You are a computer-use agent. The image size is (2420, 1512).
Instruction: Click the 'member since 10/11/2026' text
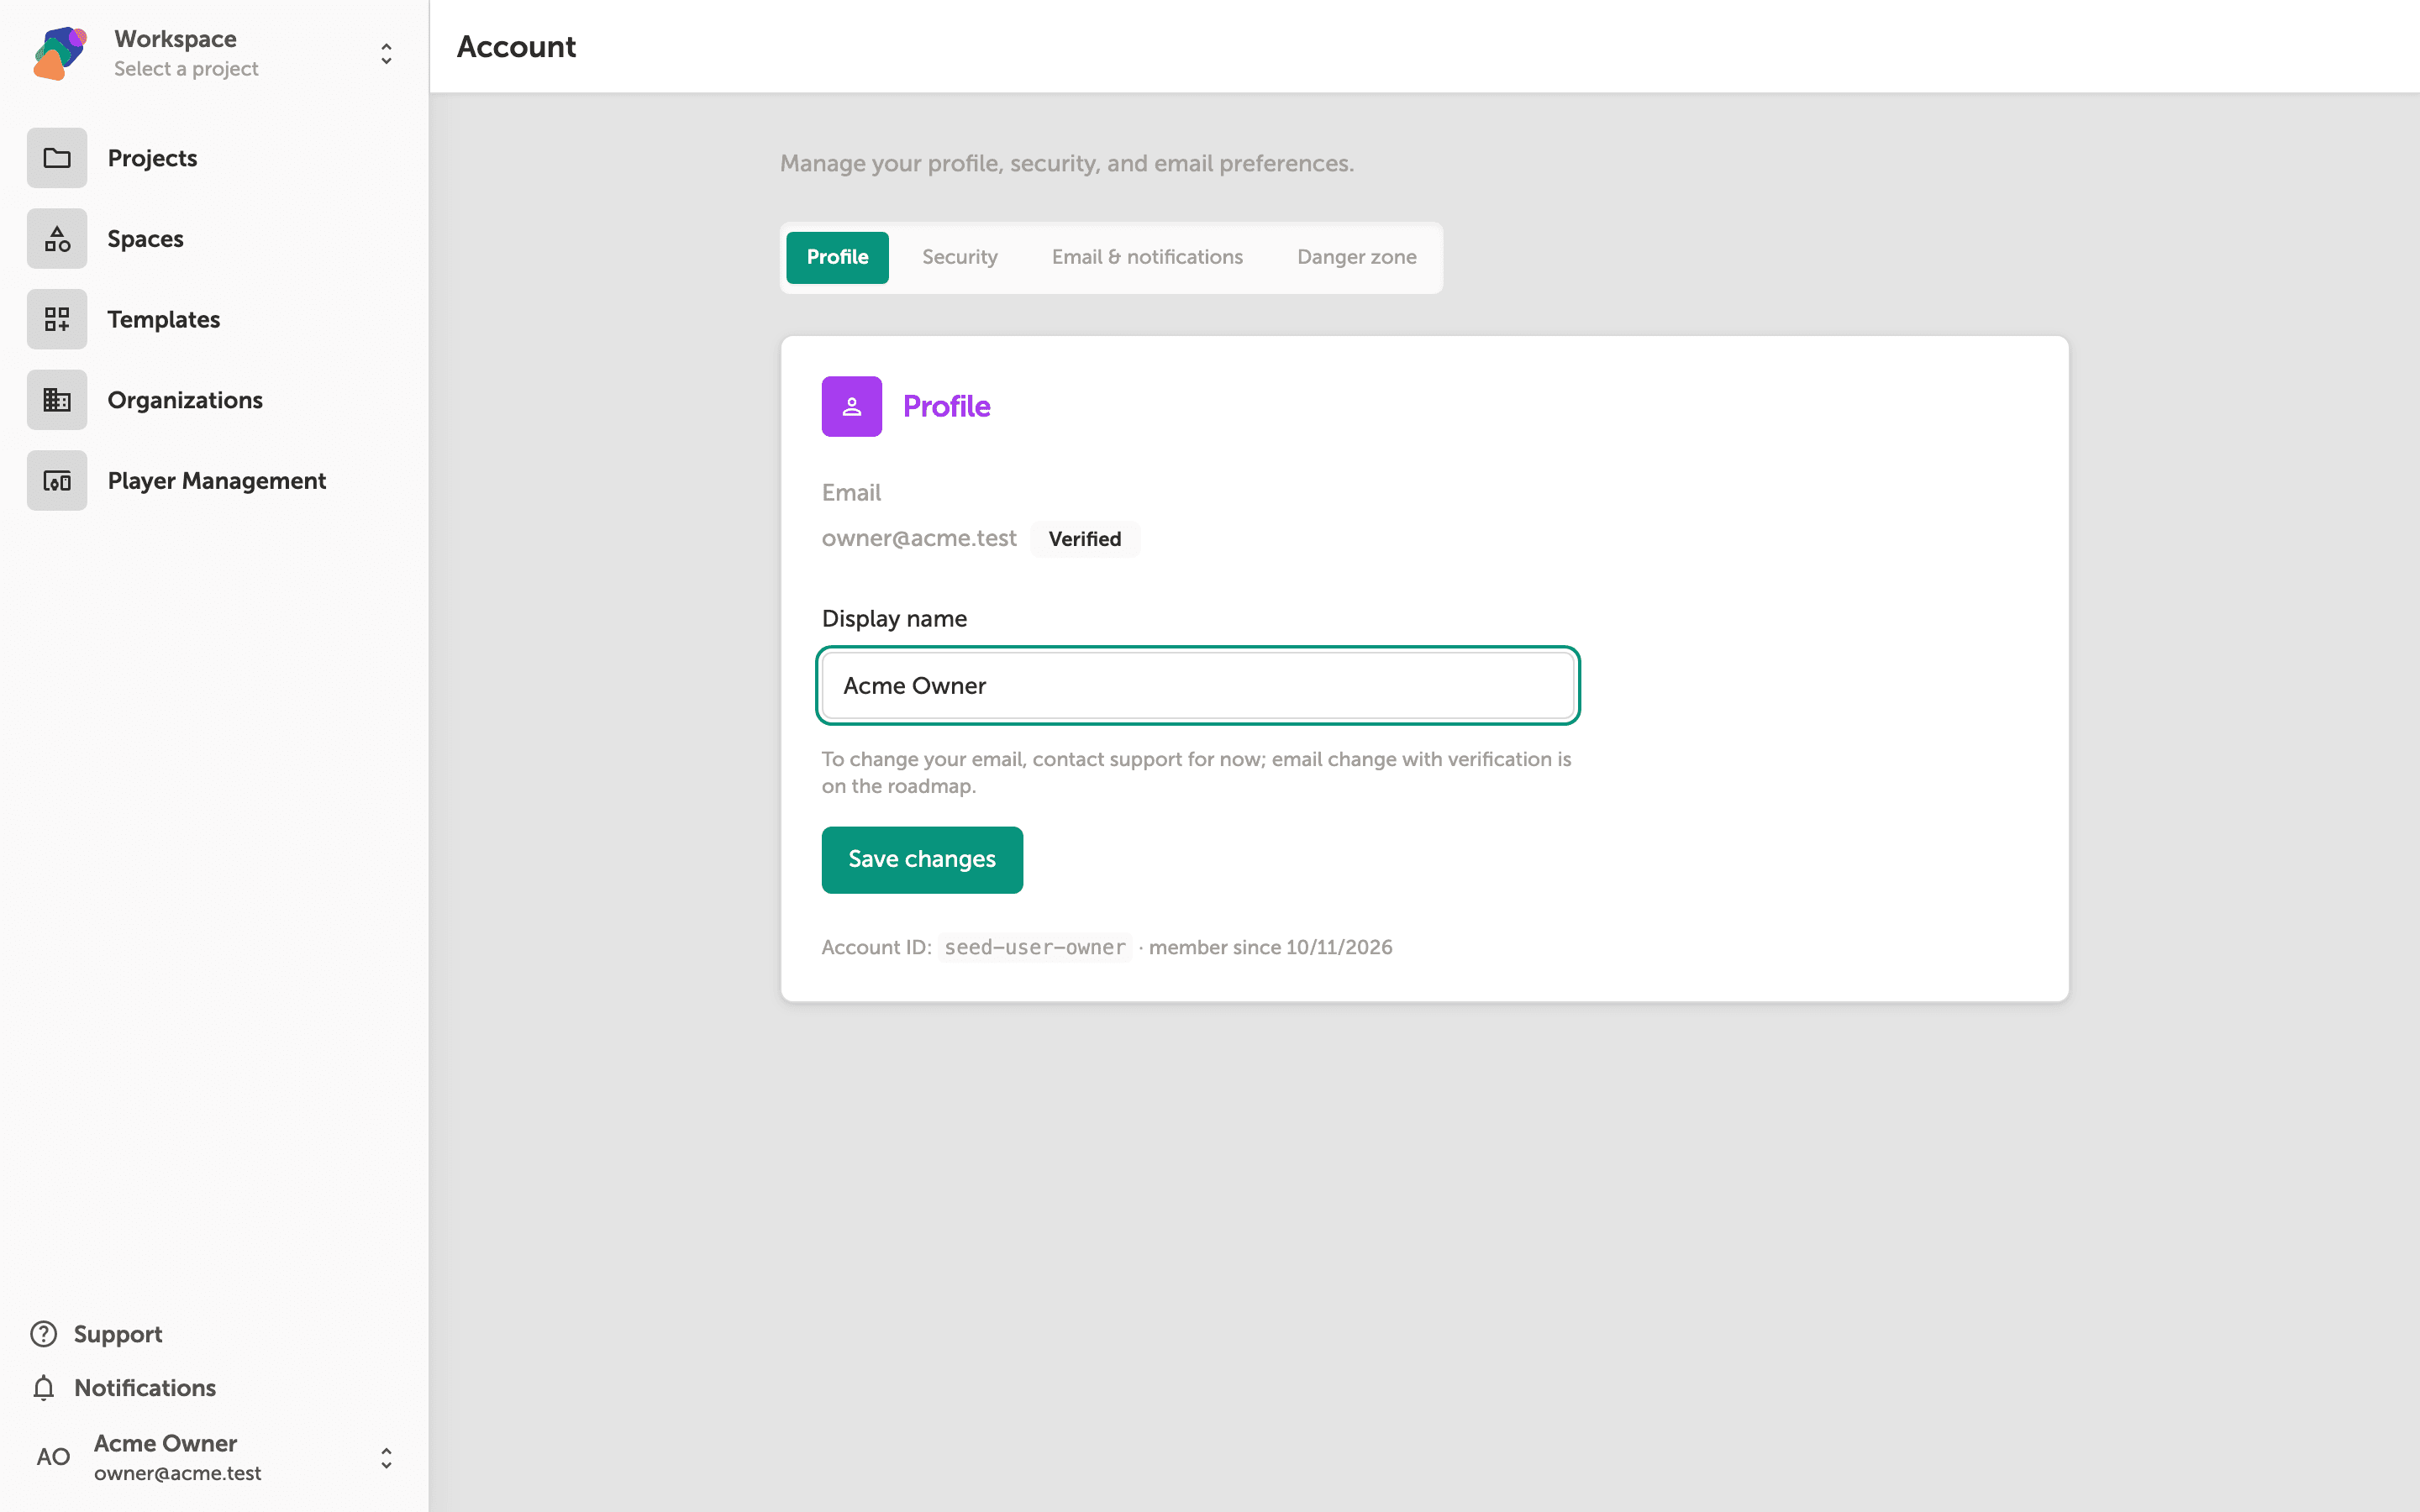tap(1270, 947)
